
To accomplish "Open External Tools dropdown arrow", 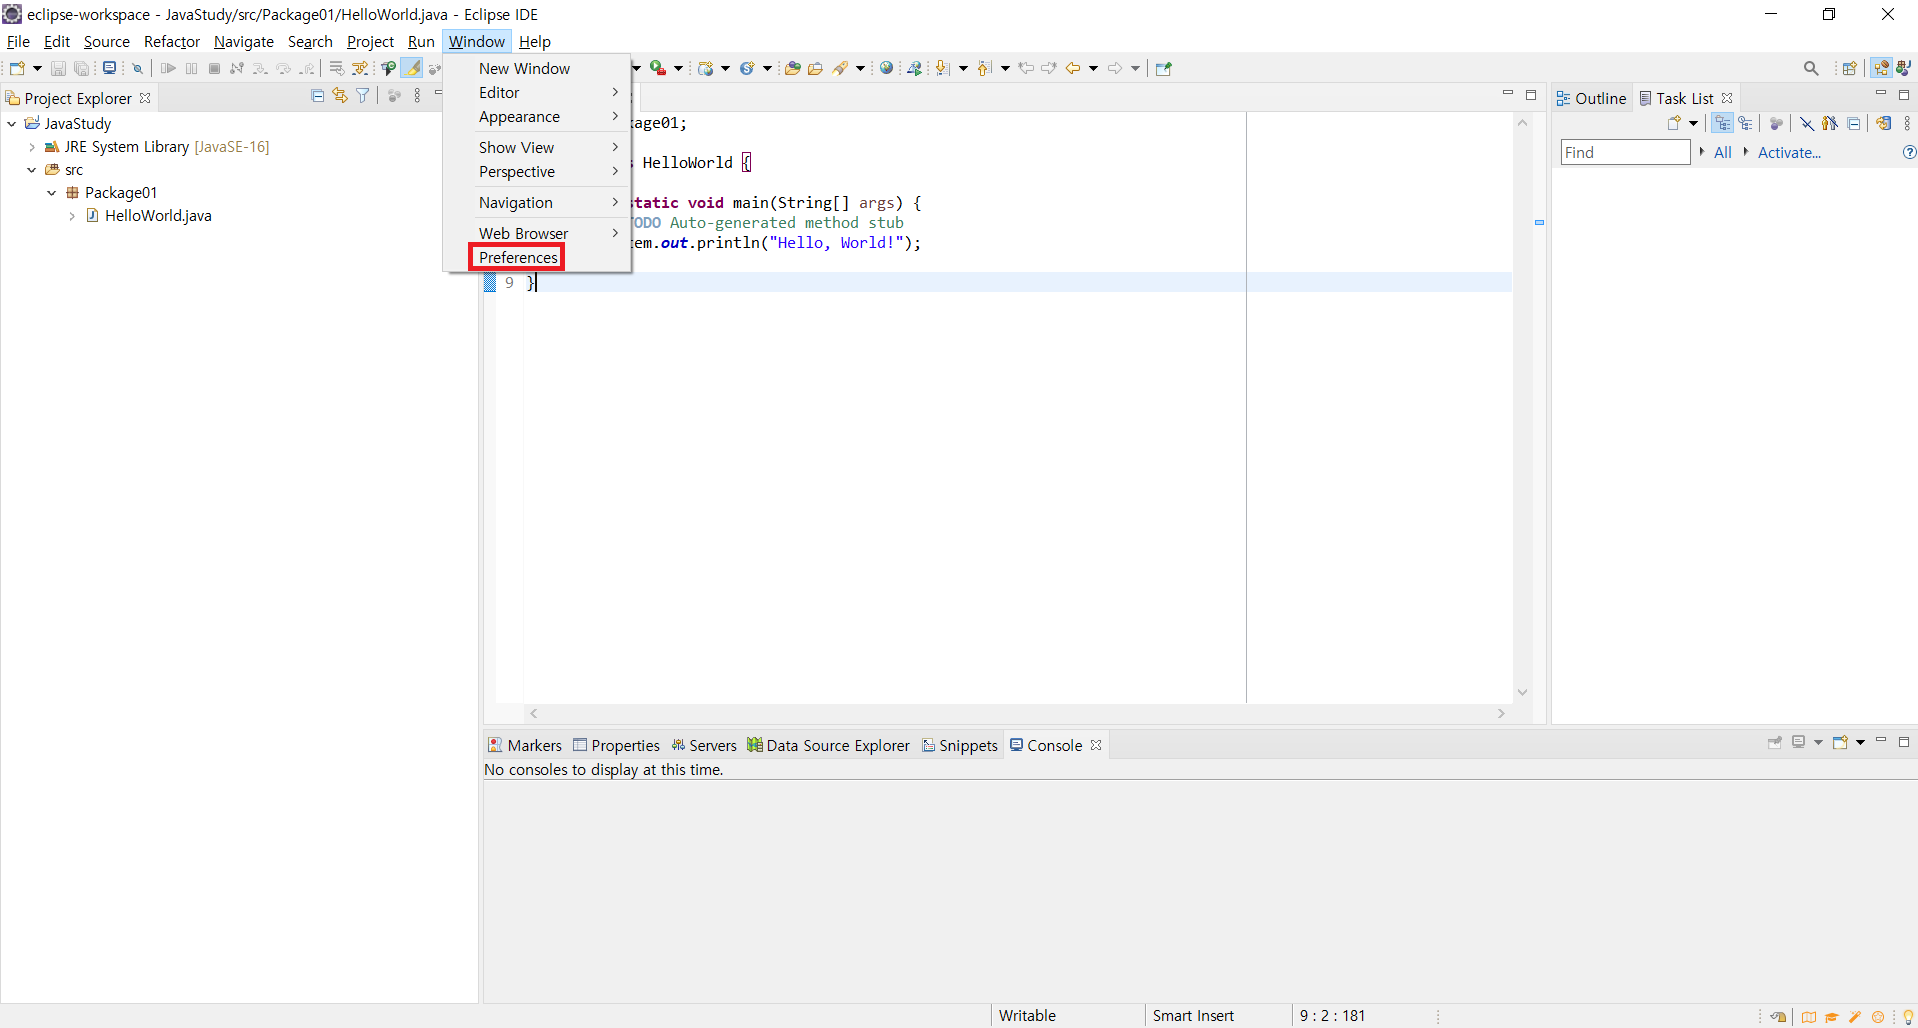I will [x=678, y=68].
